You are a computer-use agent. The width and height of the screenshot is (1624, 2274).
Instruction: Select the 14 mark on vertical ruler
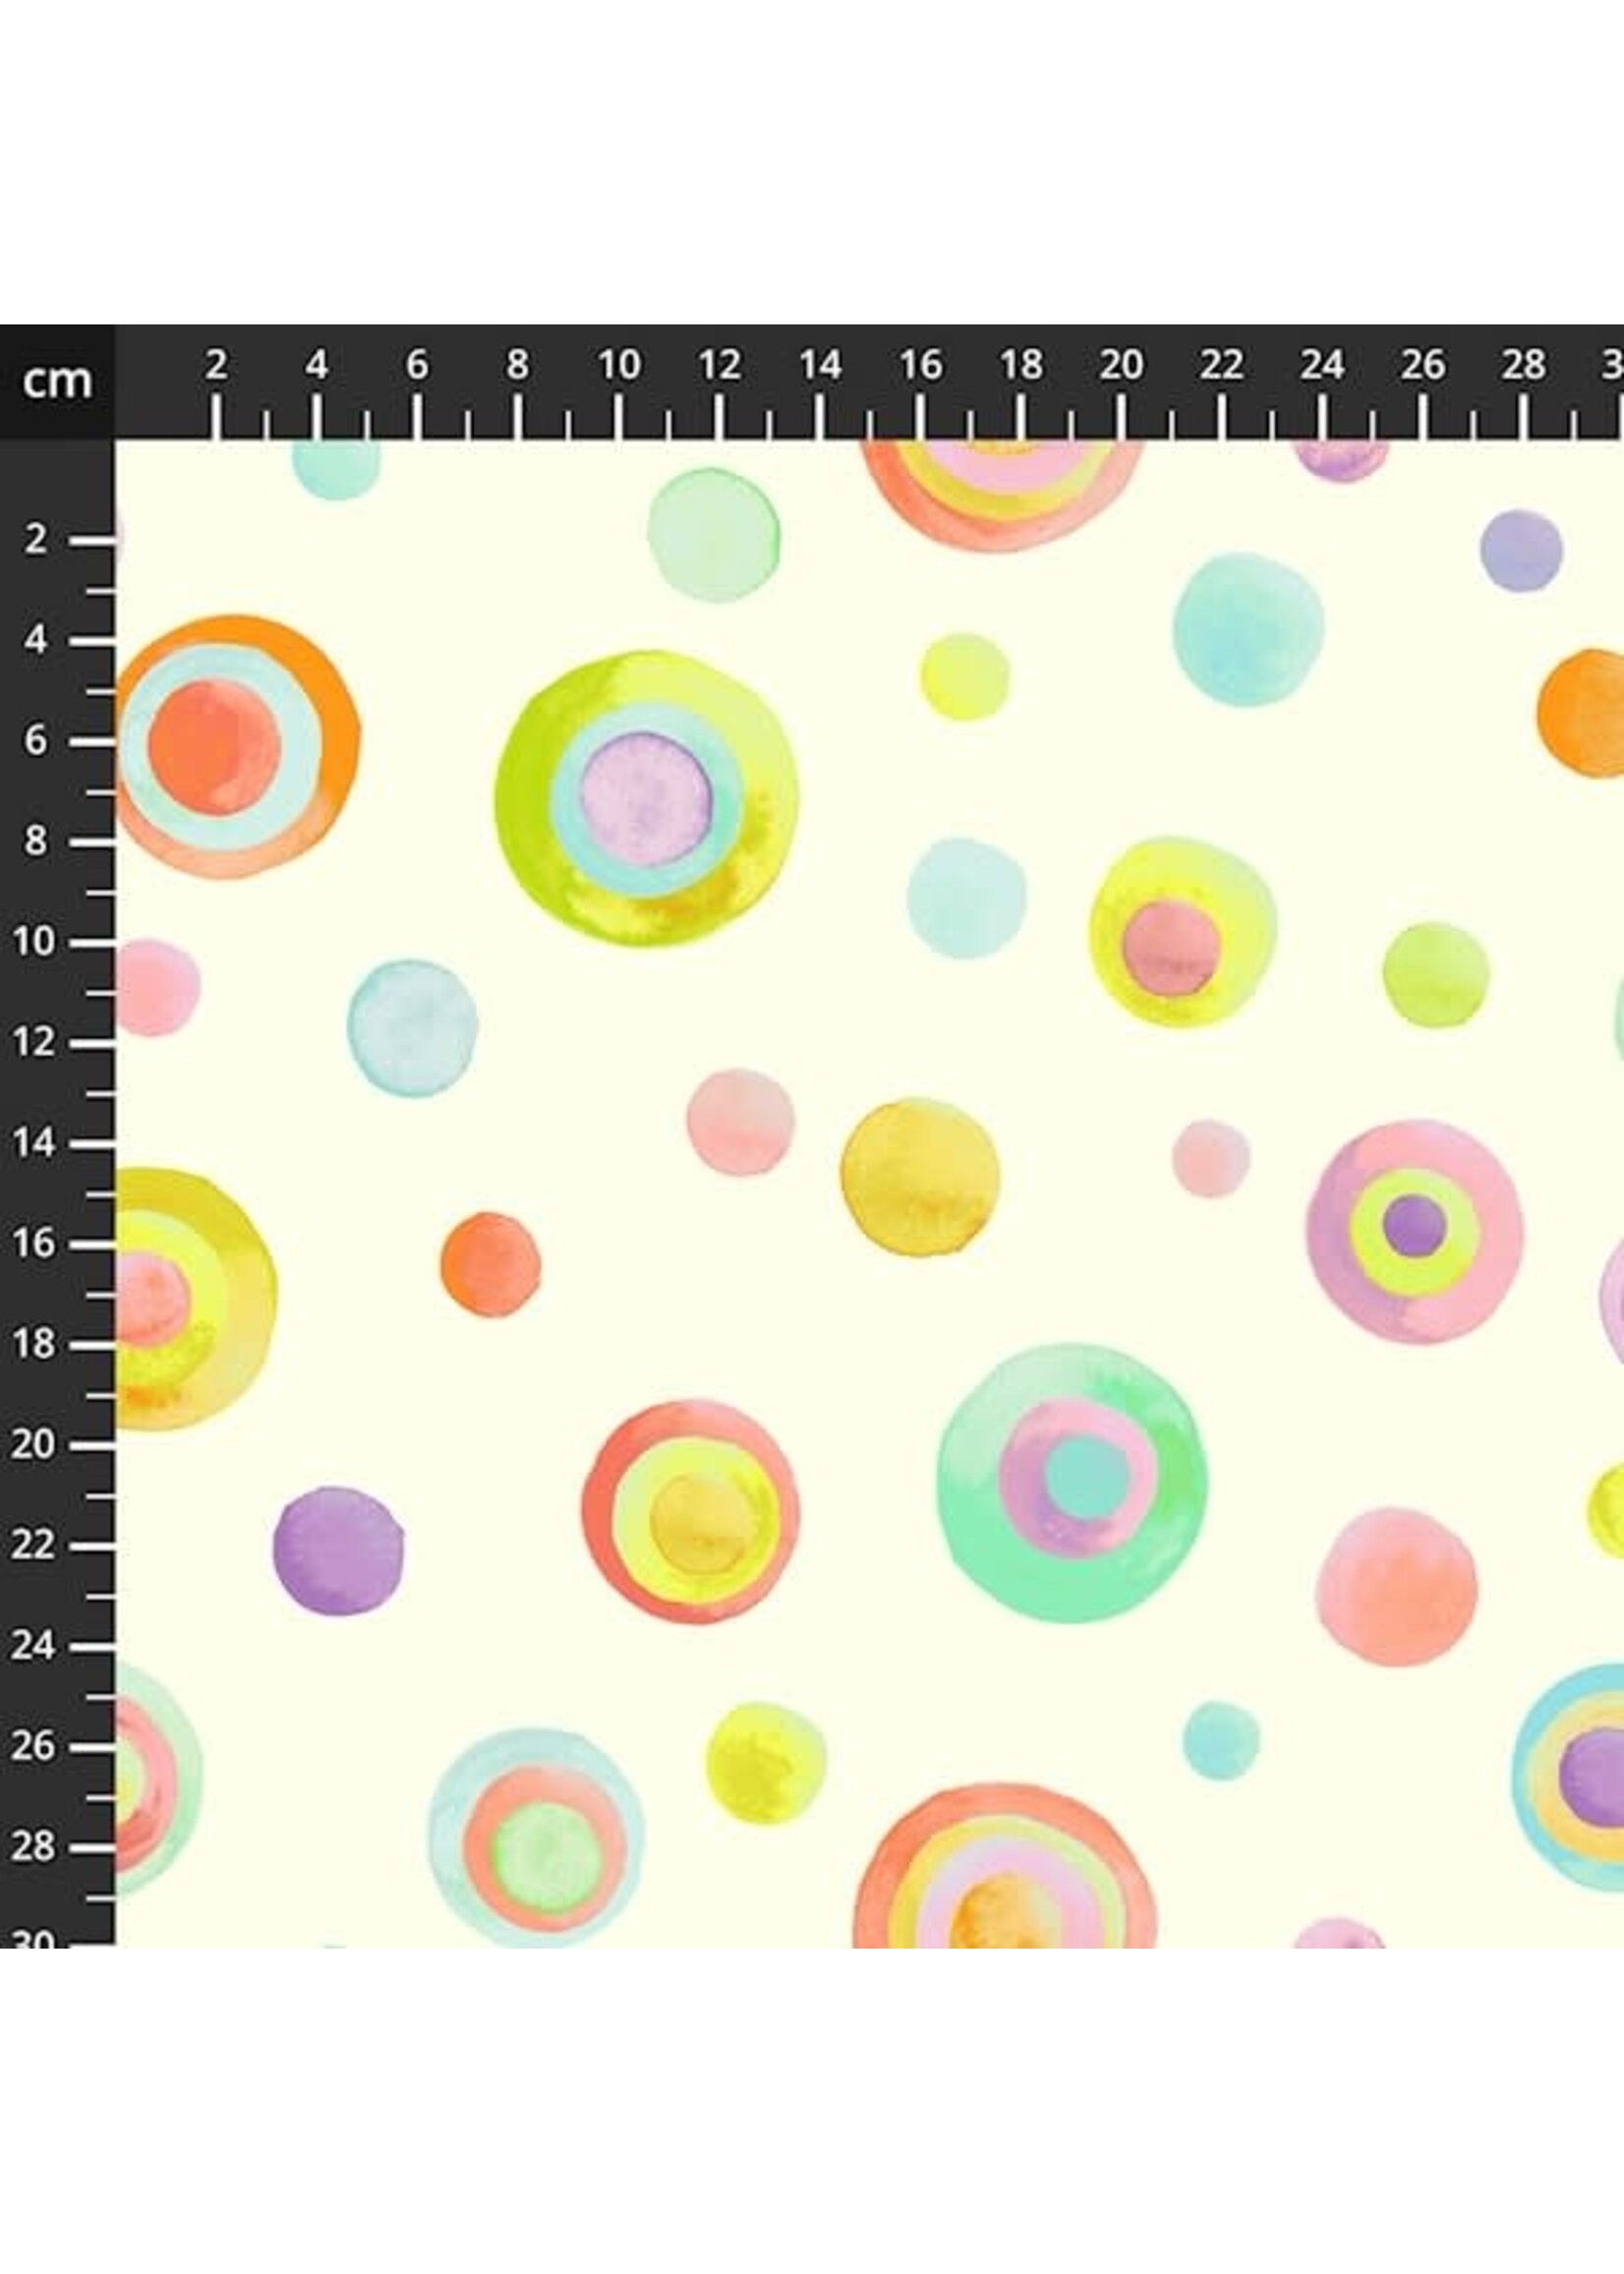(35, 1143)
